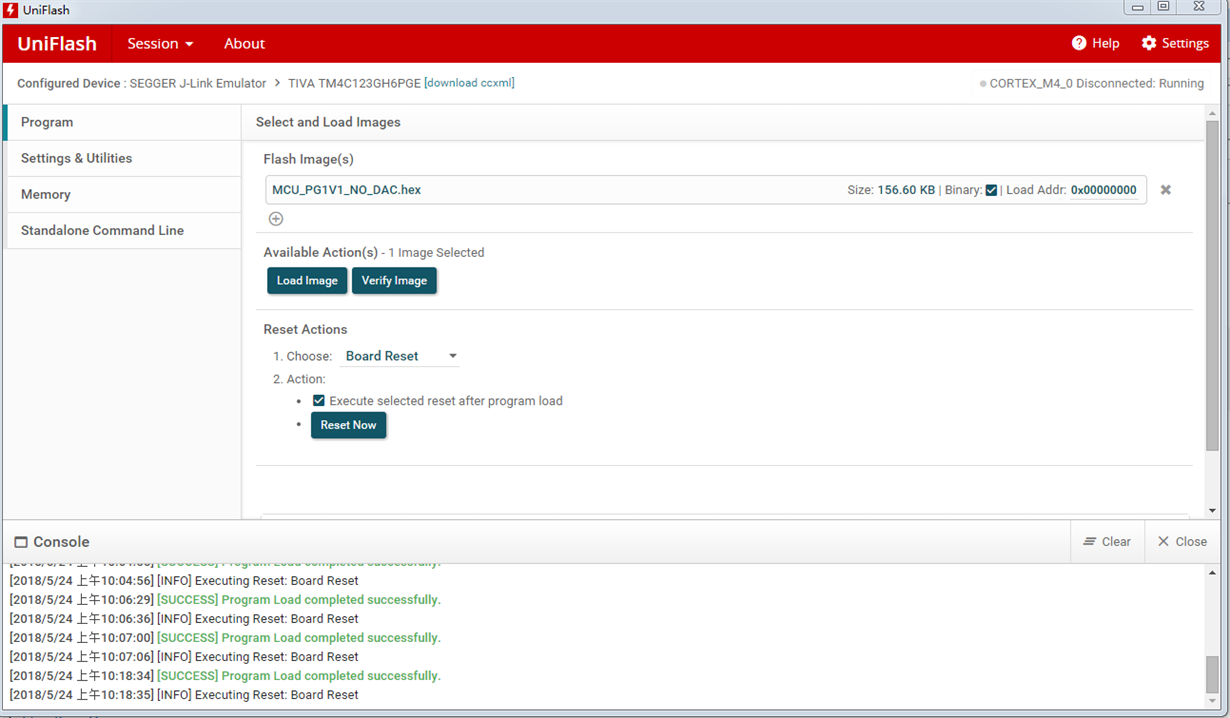Click the main panel vertical scrollbar
This screenshot has height=718, width=1230.
pos(1212,285)
